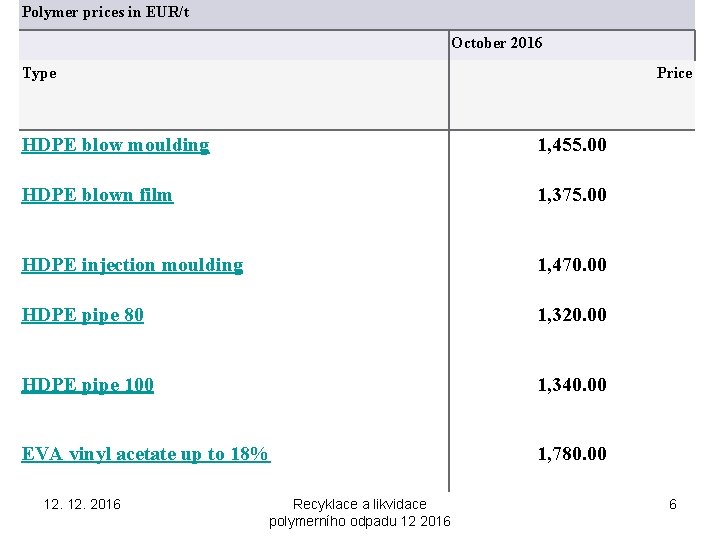Select the October 2016 column header
The width and height of the screenshot is (720, 540).
click(497, 43)
